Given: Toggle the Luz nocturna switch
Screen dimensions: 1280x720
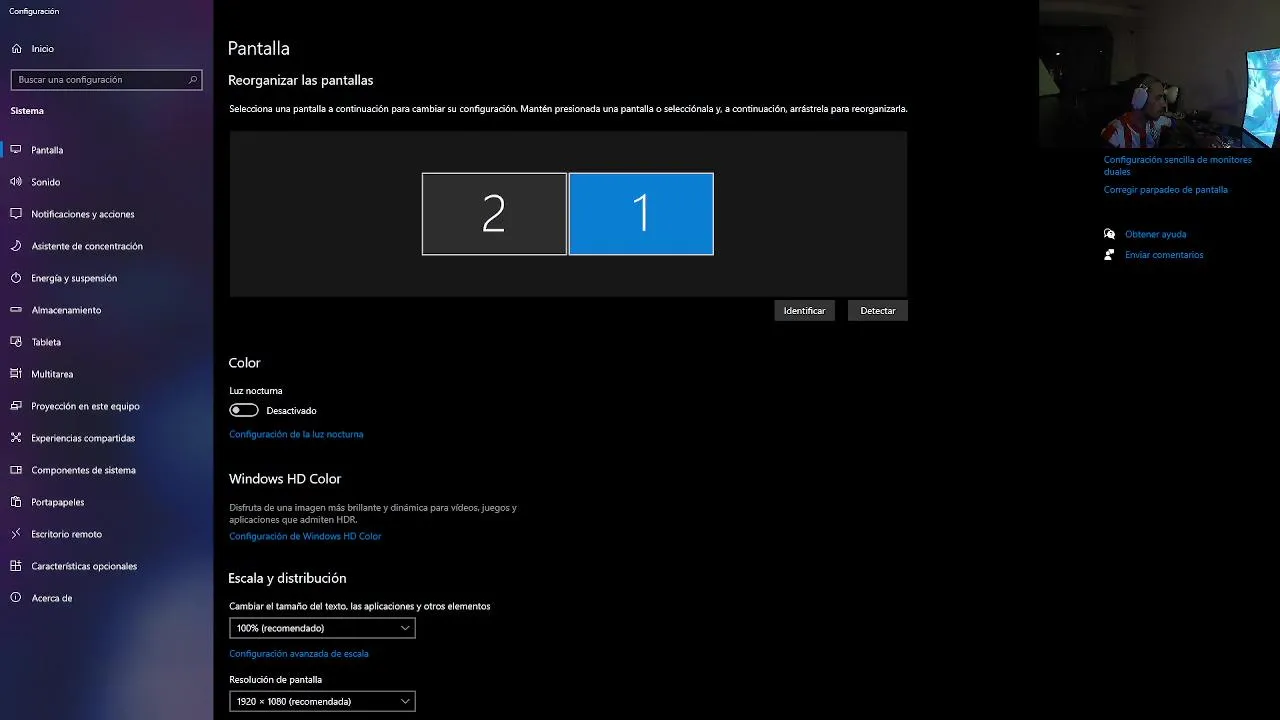Looking at the screenshot, I should click(x=244, y=410).
